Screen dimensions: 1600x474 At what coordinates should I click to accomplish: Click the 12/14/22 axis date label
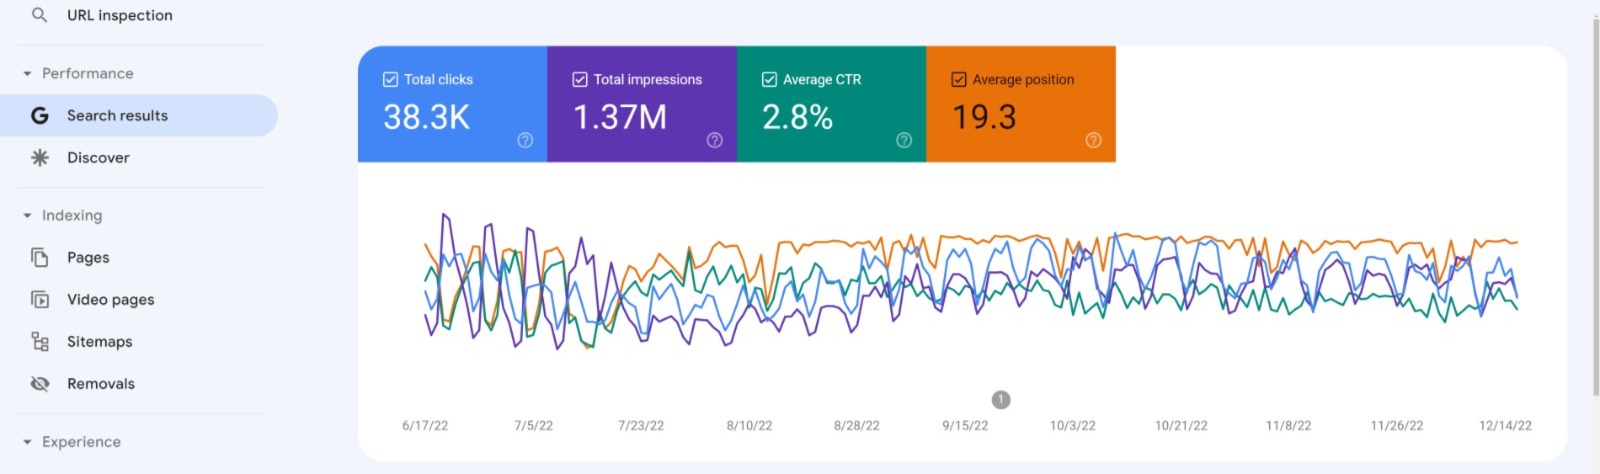(x=1505, y=425)
